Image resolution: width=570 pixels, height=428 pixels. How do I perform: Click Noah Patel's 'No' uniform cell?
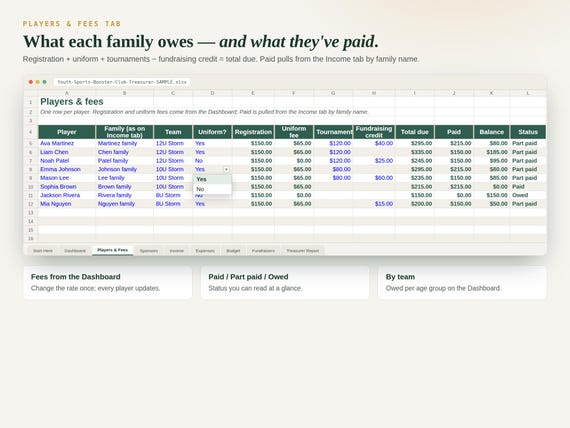coord(212,161)
